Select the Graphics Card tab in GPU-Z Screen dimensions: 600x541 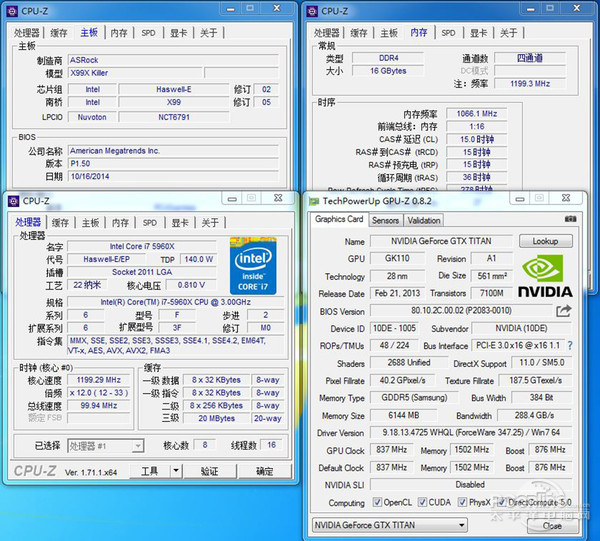click(x=339, y=219)
